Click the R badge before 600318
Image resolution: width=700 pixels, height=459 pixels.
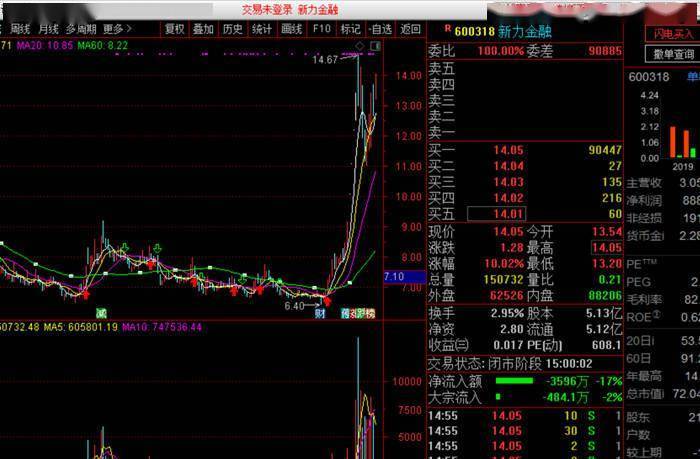point(448,29)
